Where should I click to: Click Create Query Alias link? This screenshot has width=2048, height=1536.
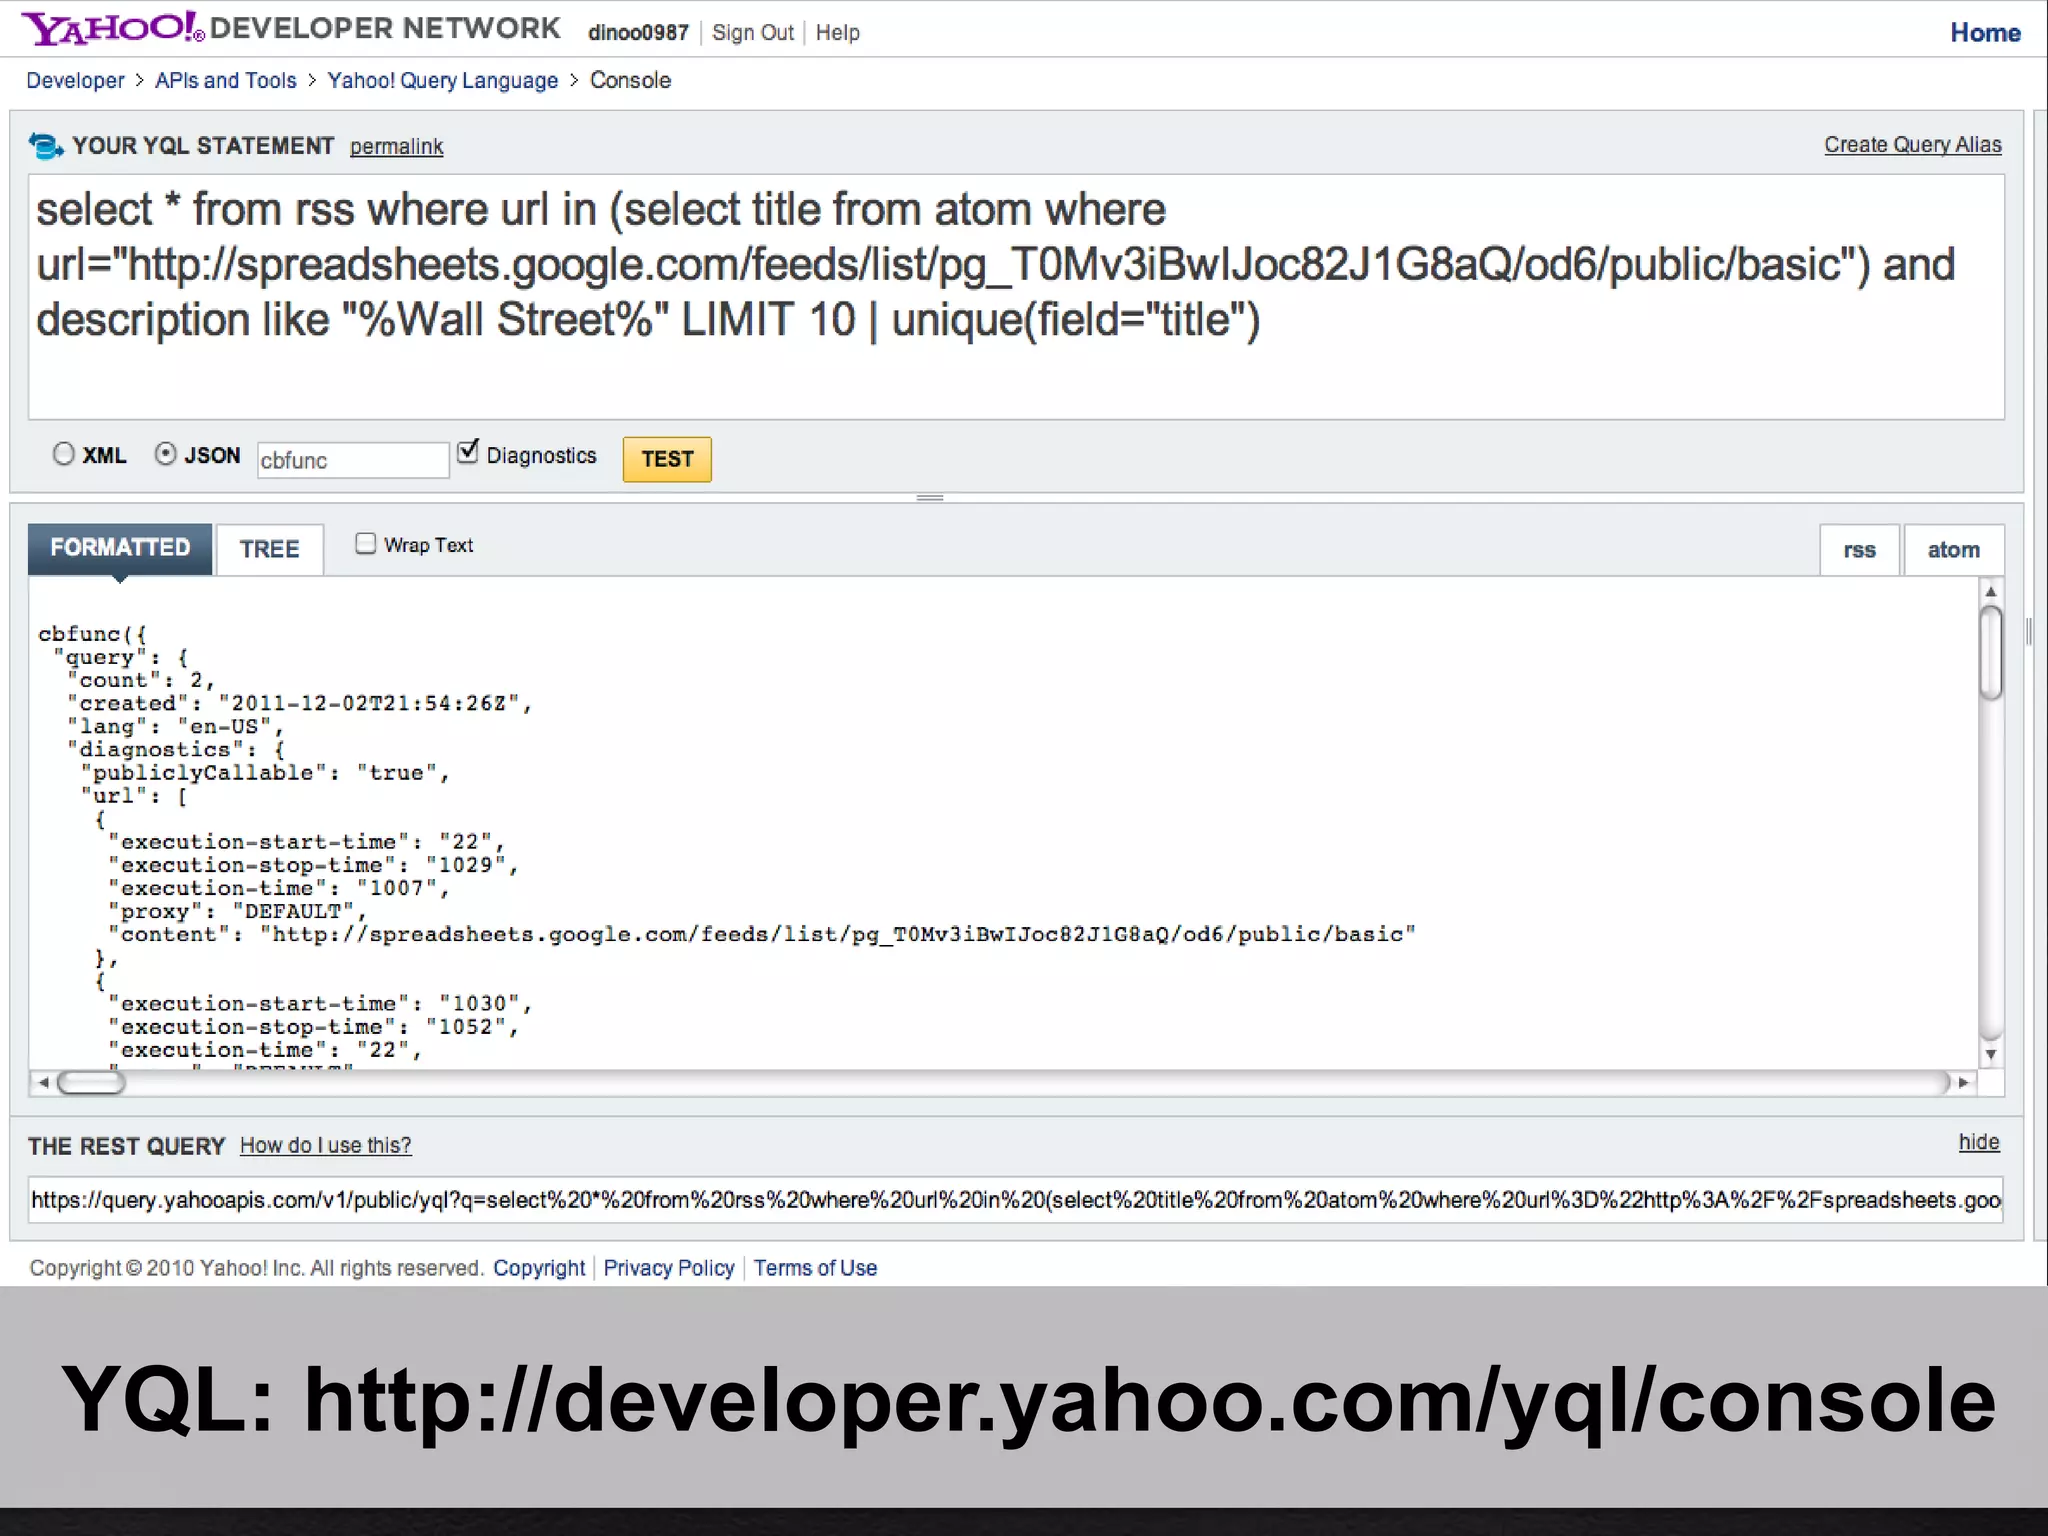tap(1913, 145)
